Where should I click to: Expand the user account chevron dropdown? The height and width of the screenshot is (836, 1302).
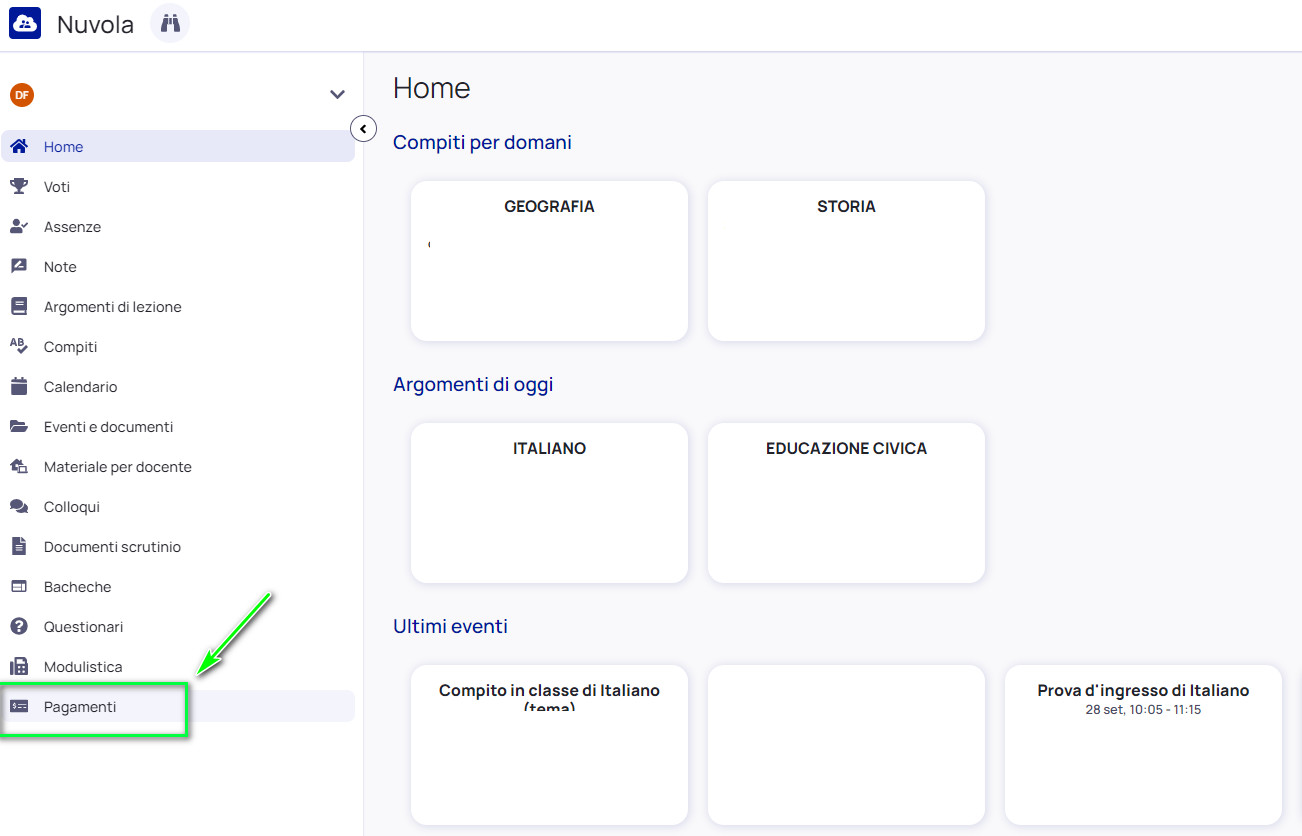pos(337,95)
